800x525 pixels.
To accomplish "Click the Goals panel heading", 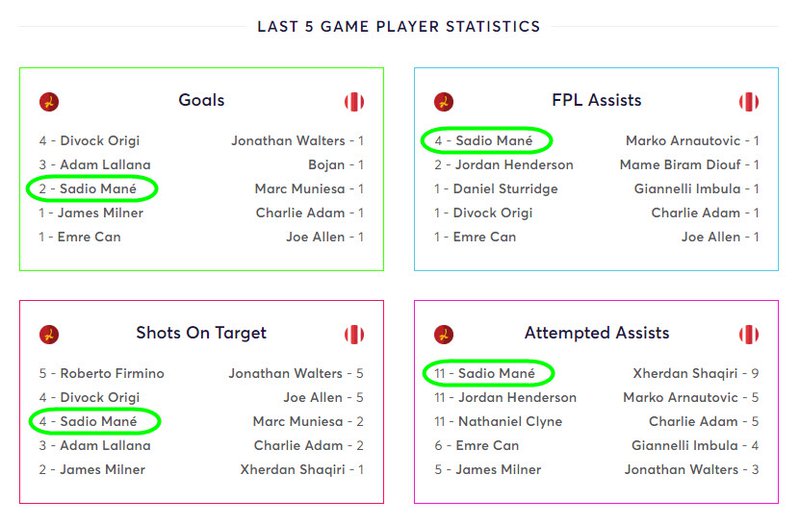I will [202, 100].
